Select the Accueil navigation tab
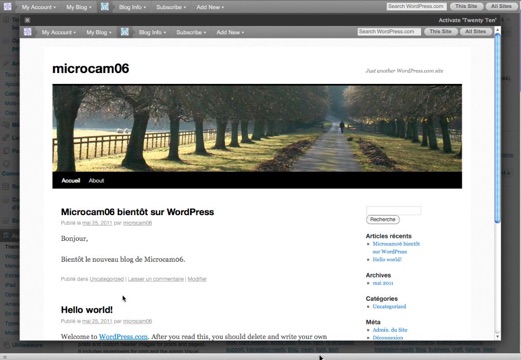 pos(71,180)
